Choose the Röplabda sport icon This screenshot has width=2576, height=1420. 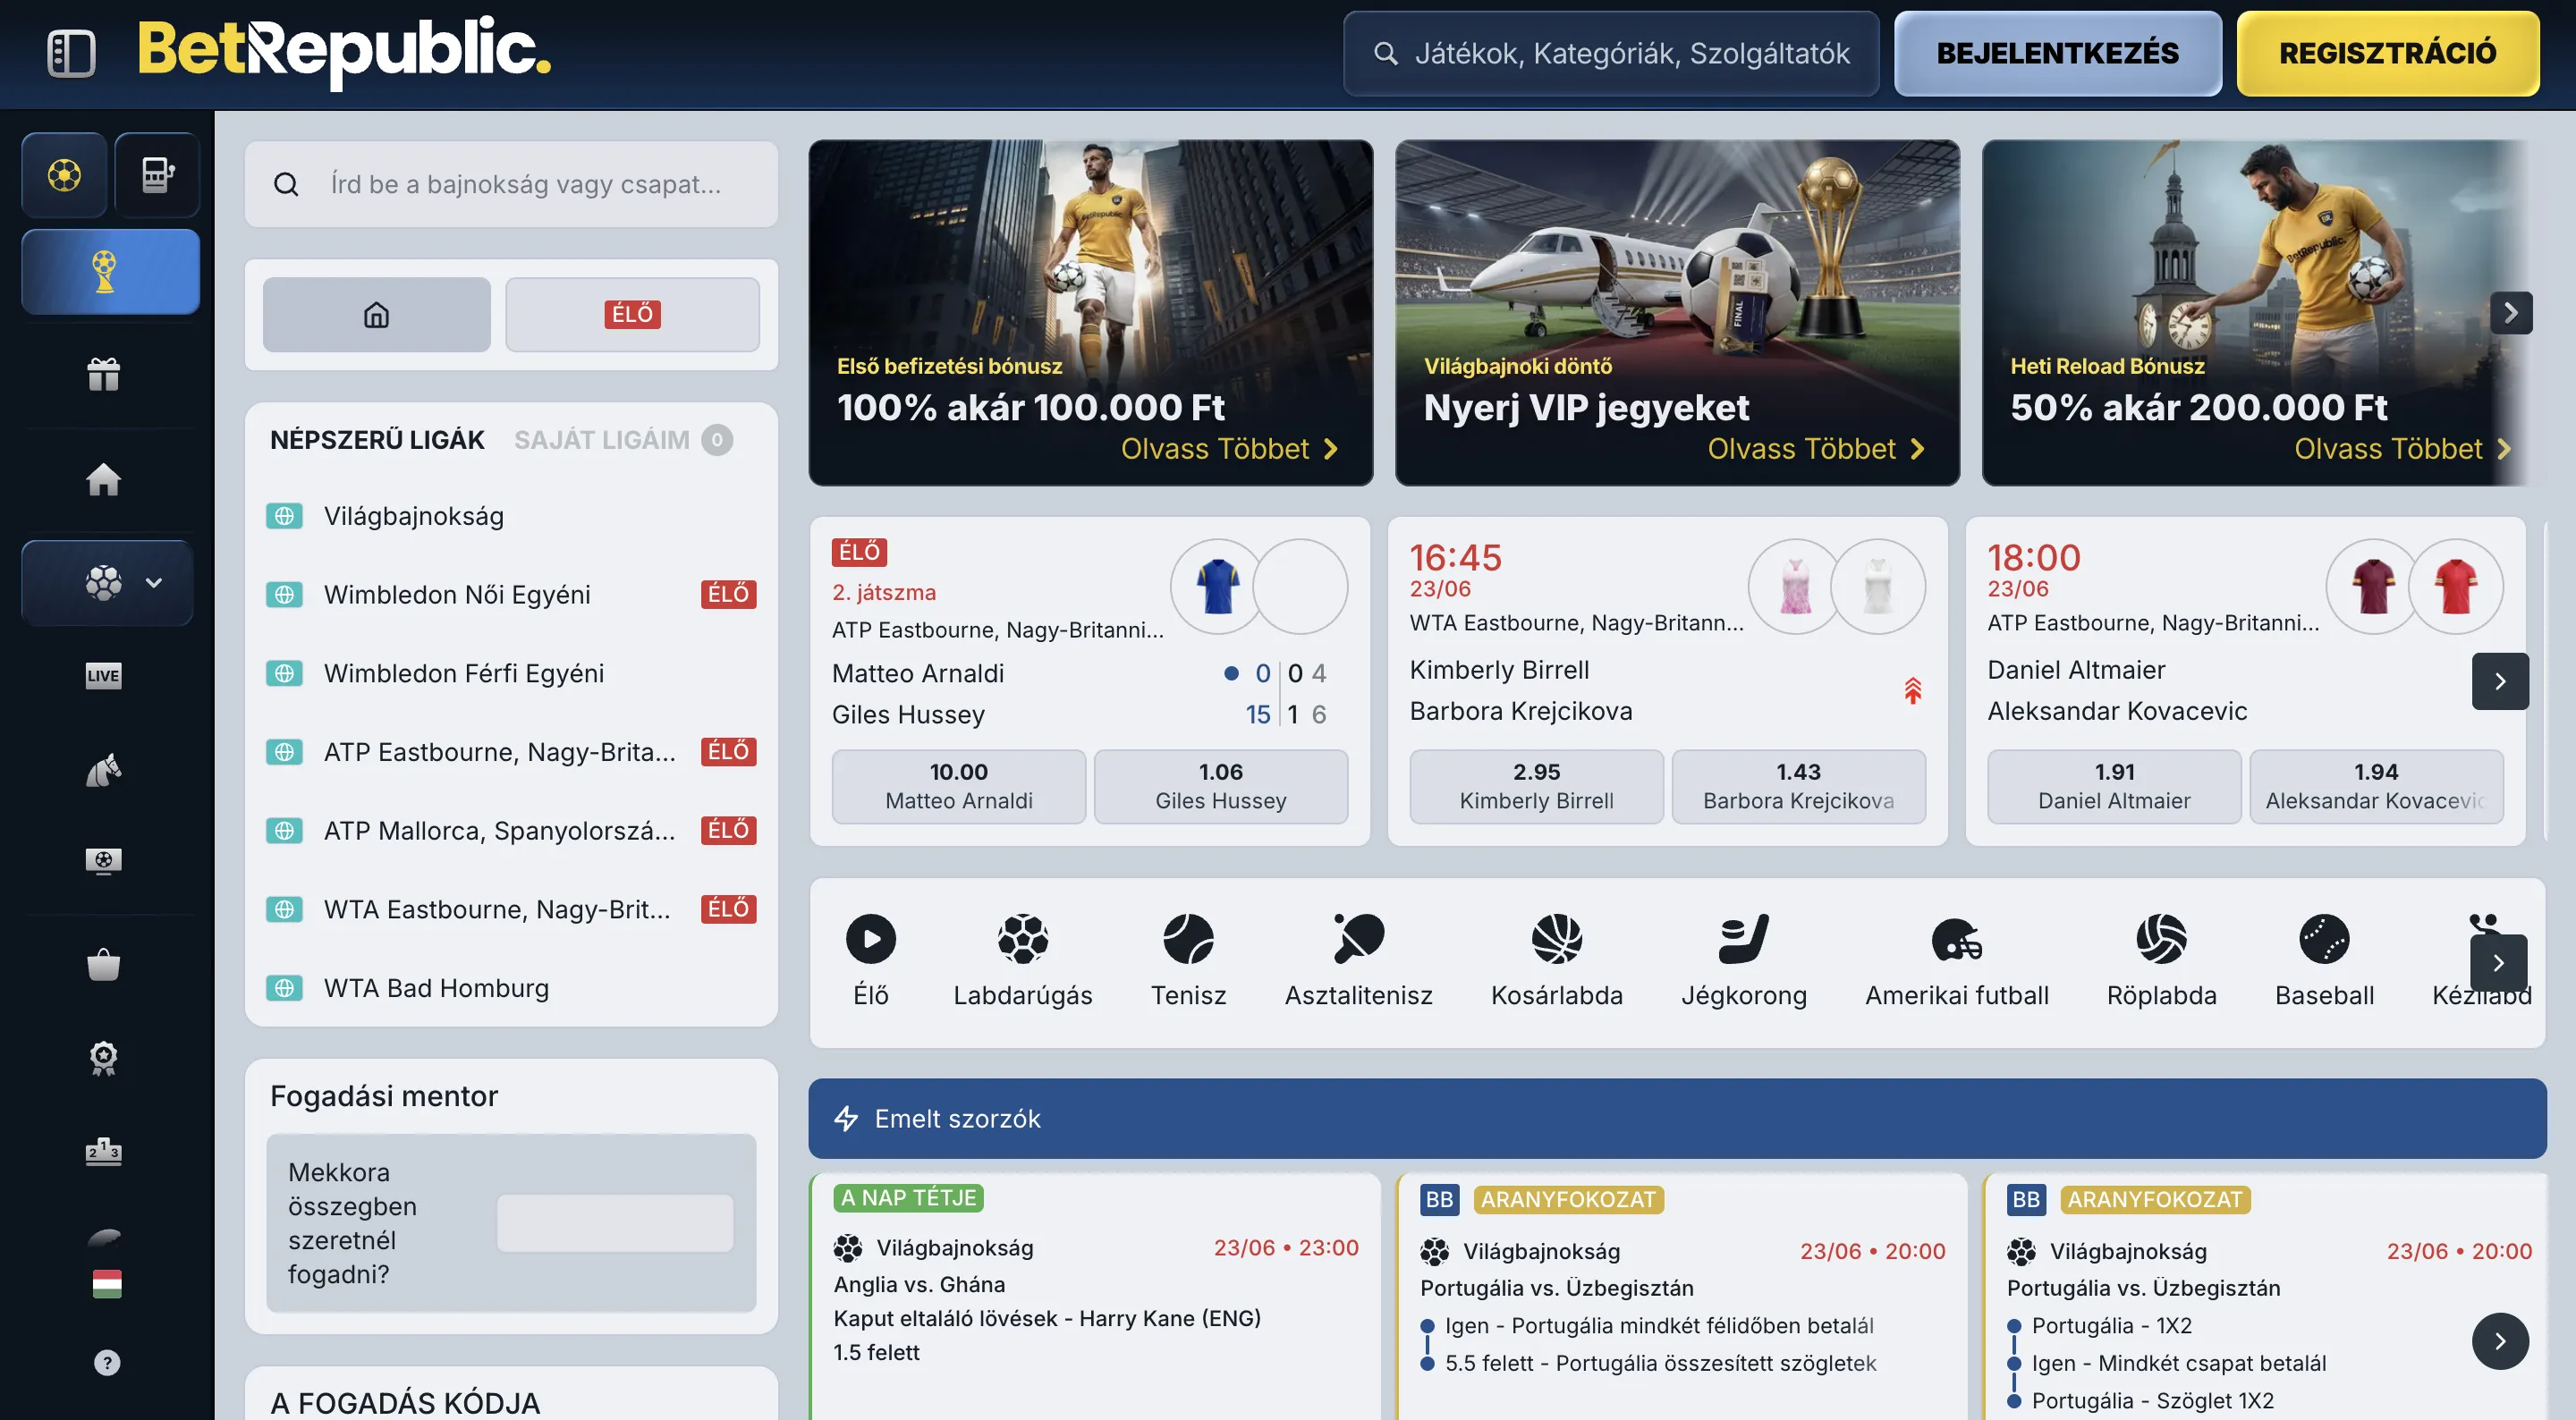click(2161, 939)
